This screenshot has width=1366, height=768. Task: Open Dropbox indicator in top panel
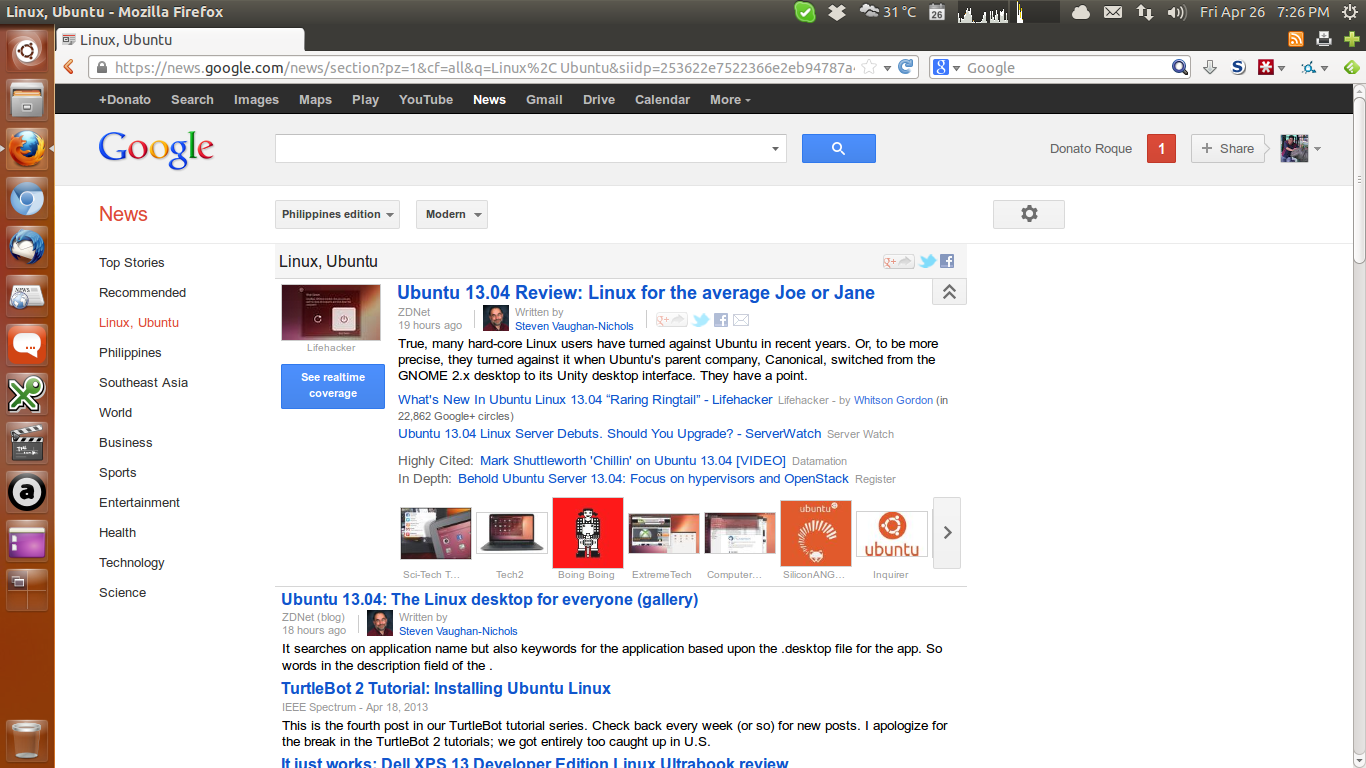point(838,12)
